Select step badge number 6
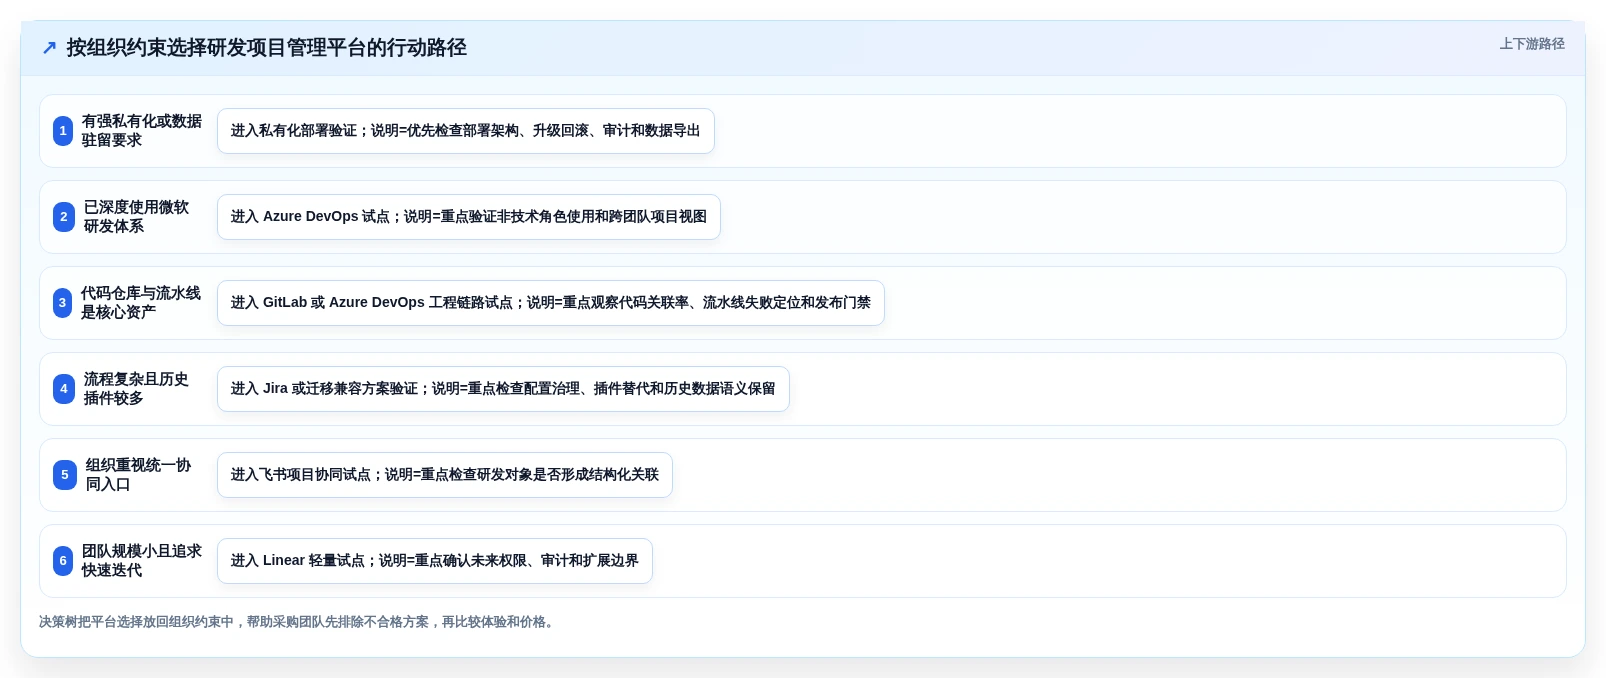This screenshot has width=1606, height=678. tap(63, 561)
